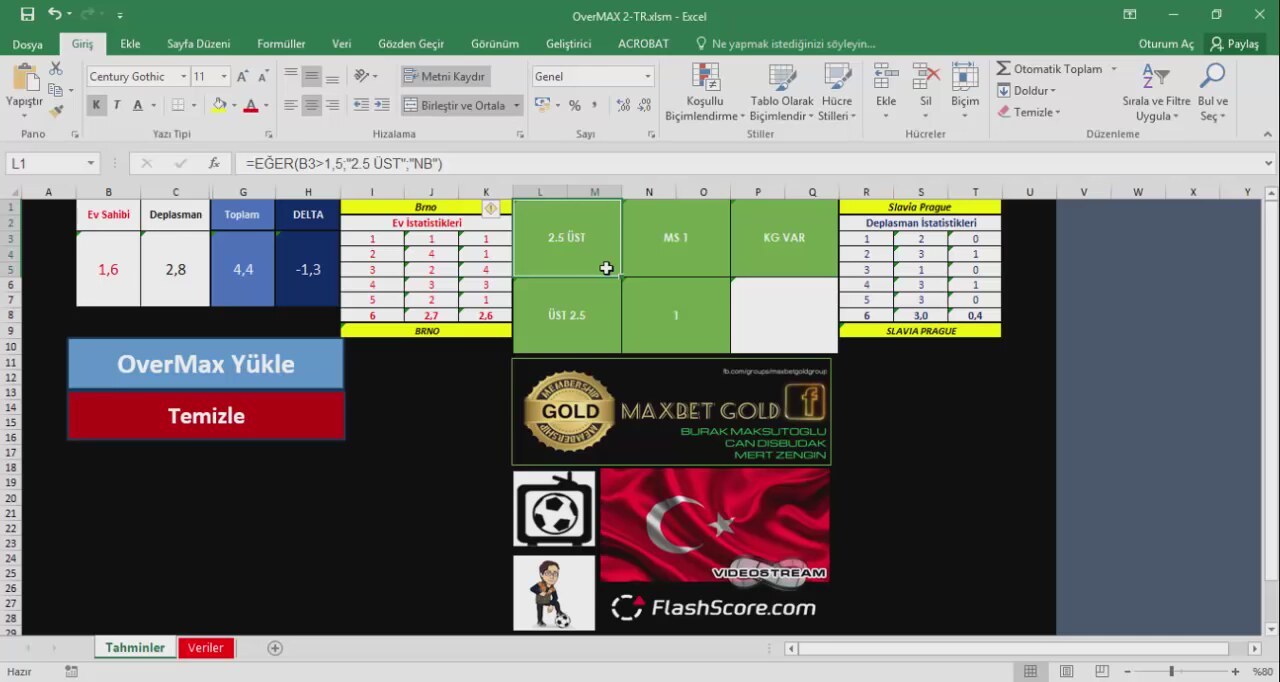Toggle middle vertical alignment

pyautogui.click(x=312, y=76)
